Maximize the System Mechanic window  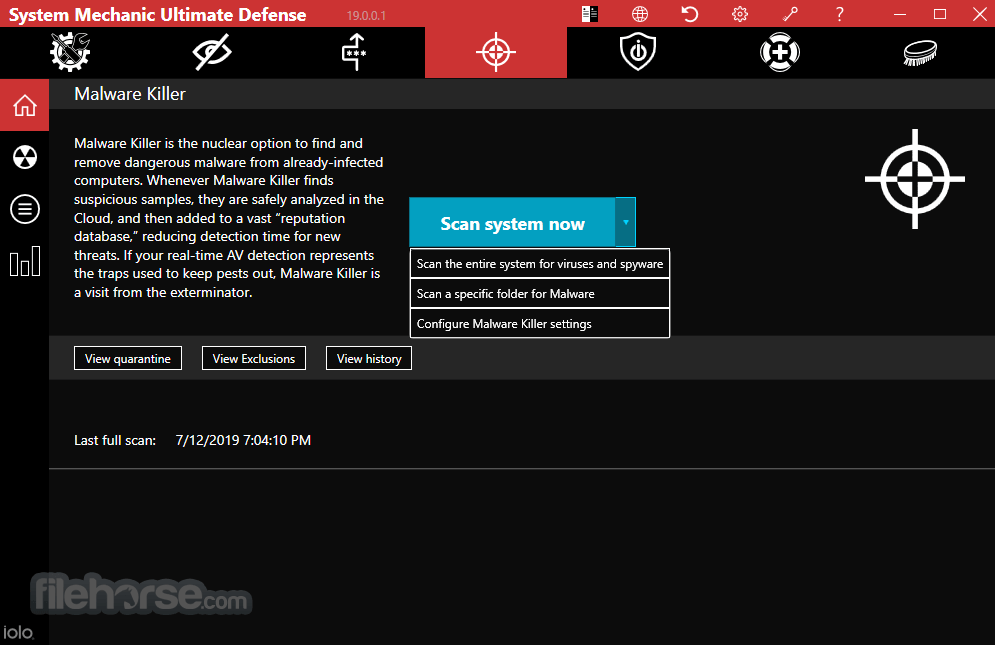click(x=940, y=14)
